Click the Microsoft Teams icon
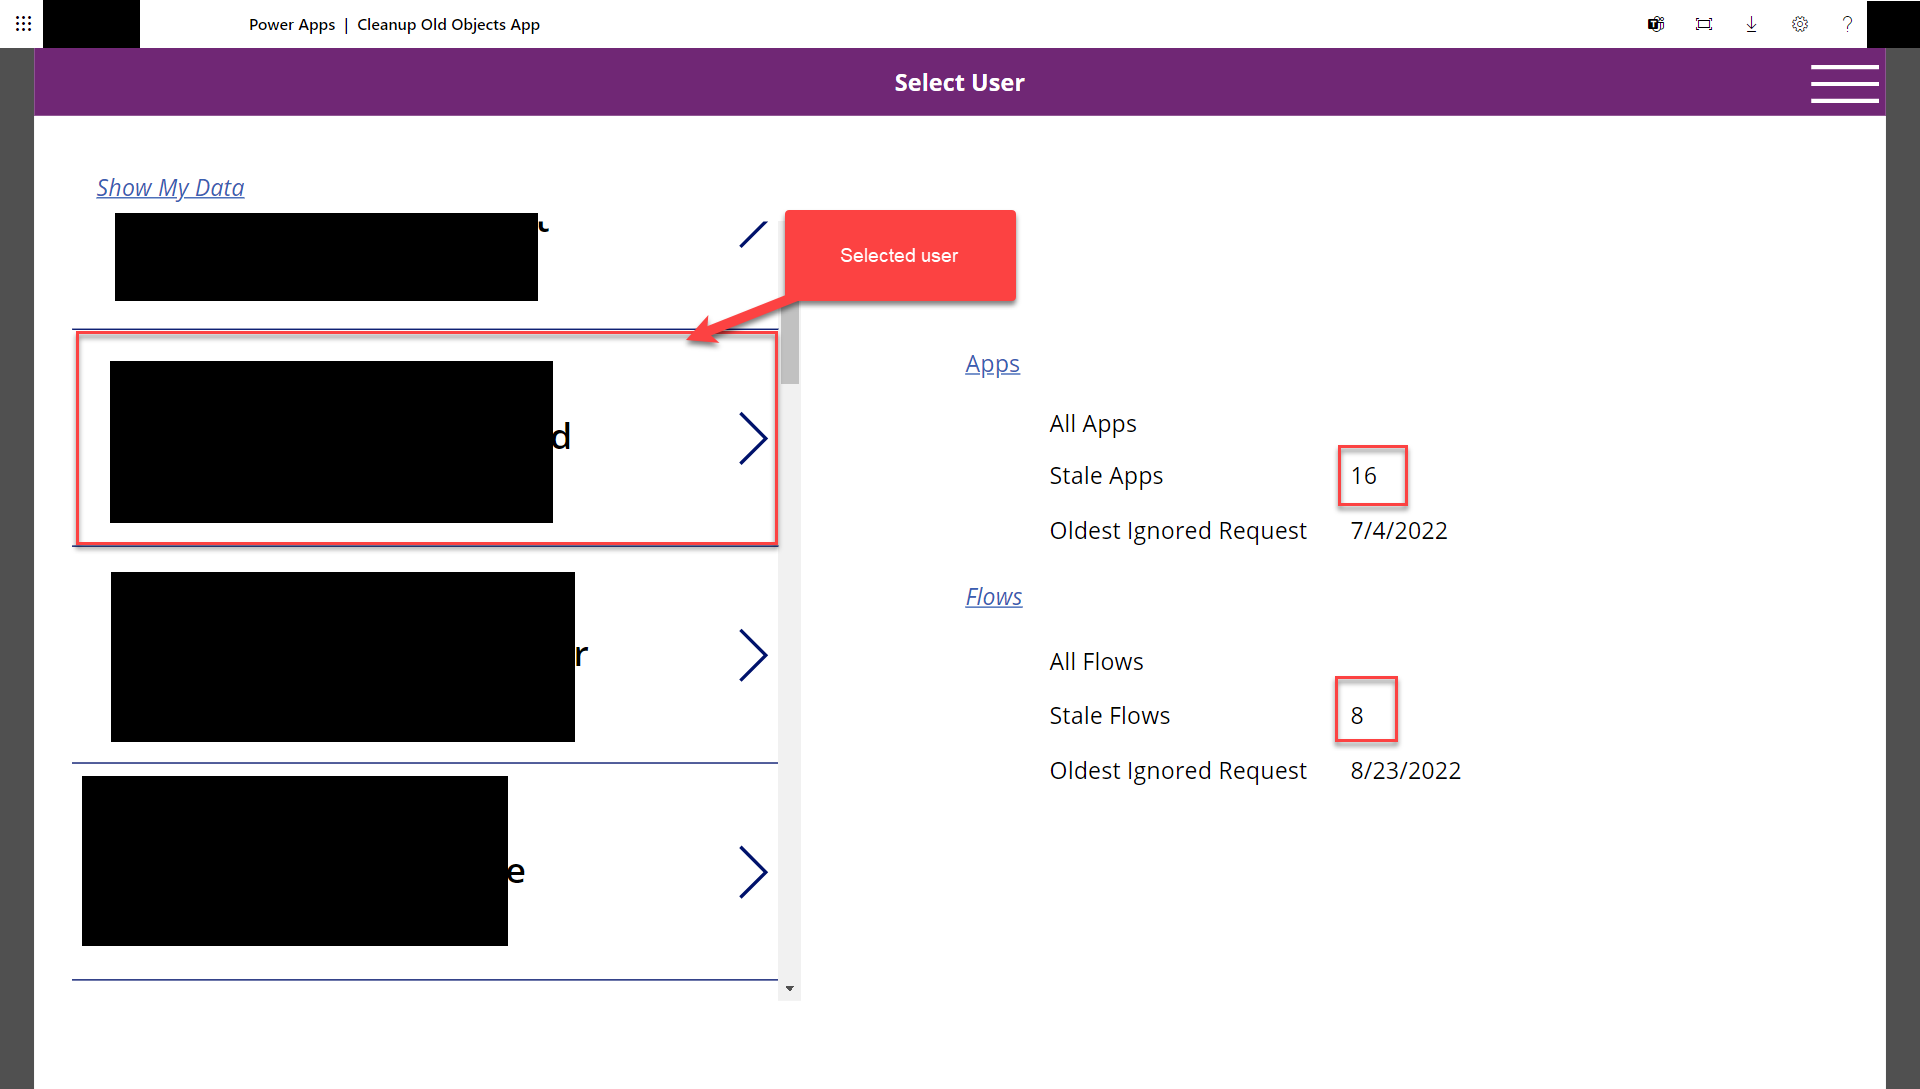This screenshot has height=1089, width=1920. [x=1656, y=24]
